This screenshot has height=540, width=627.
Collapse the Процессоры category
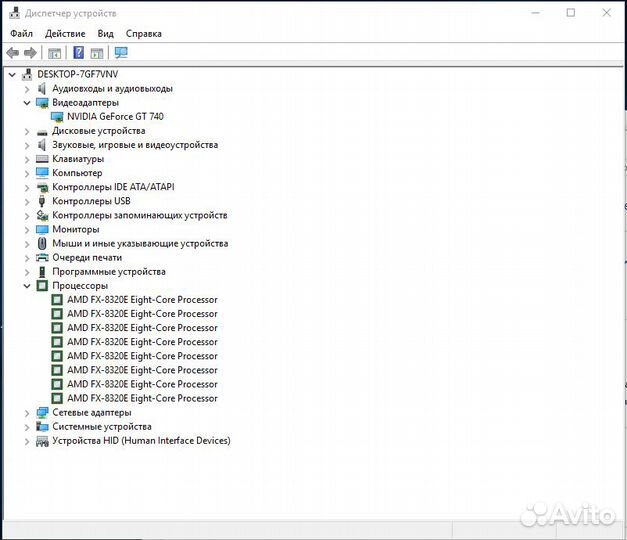pyautogui.click(x=27, y=286)
